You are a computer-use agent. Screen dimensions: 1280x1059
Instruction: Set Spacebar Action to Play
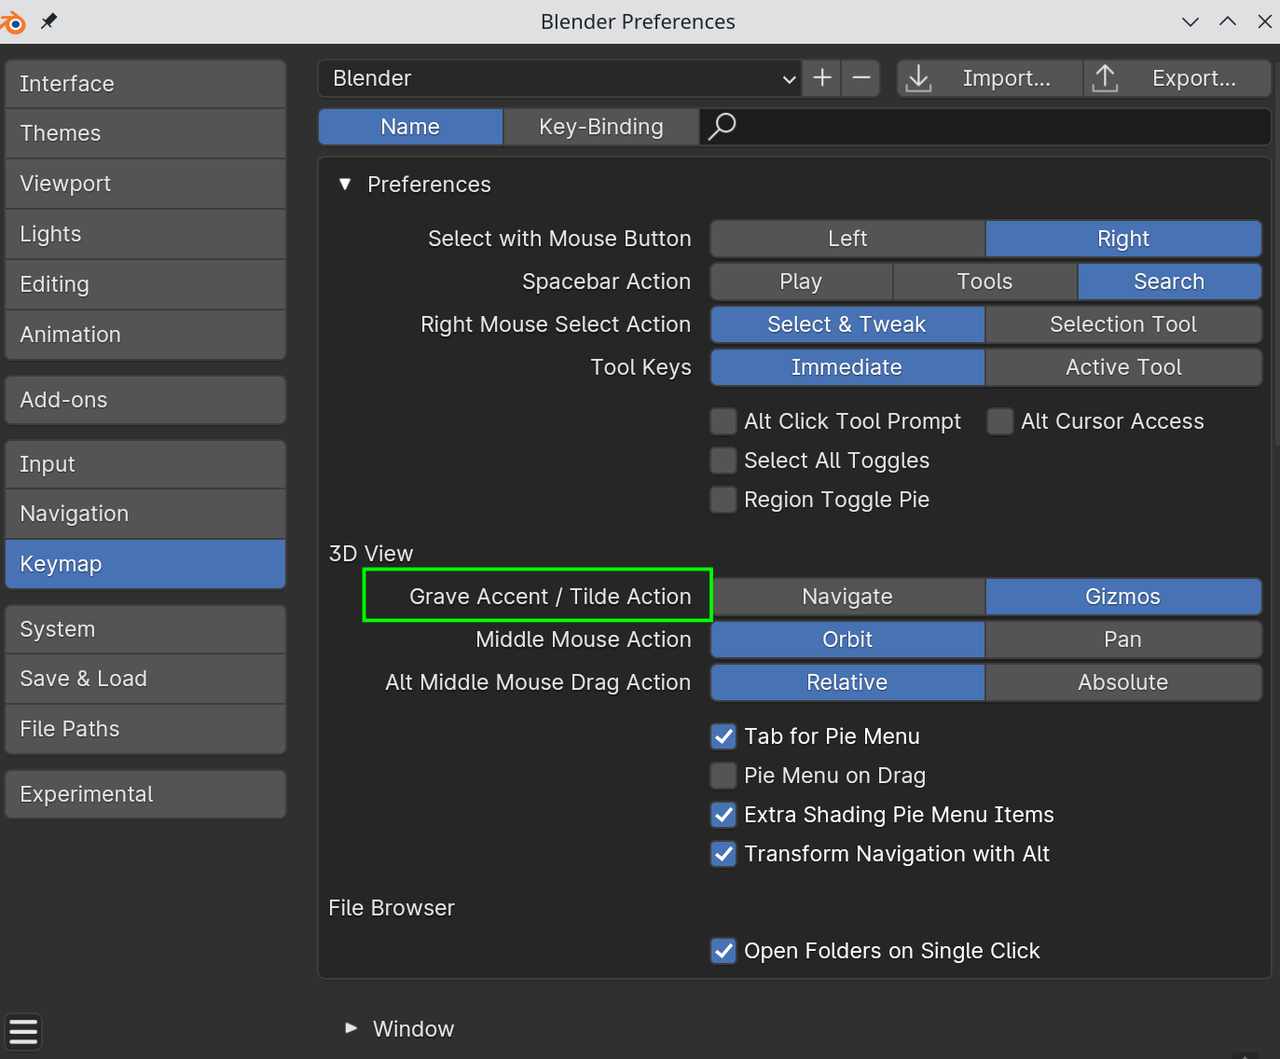pyautogui.click(x=801, y=282)
